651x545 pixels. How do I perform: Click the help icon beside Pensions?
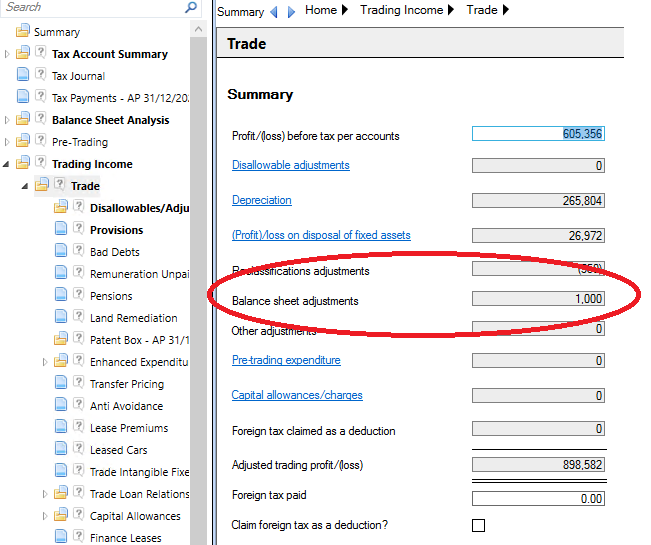pyautogui.click(x=78, y=294)
